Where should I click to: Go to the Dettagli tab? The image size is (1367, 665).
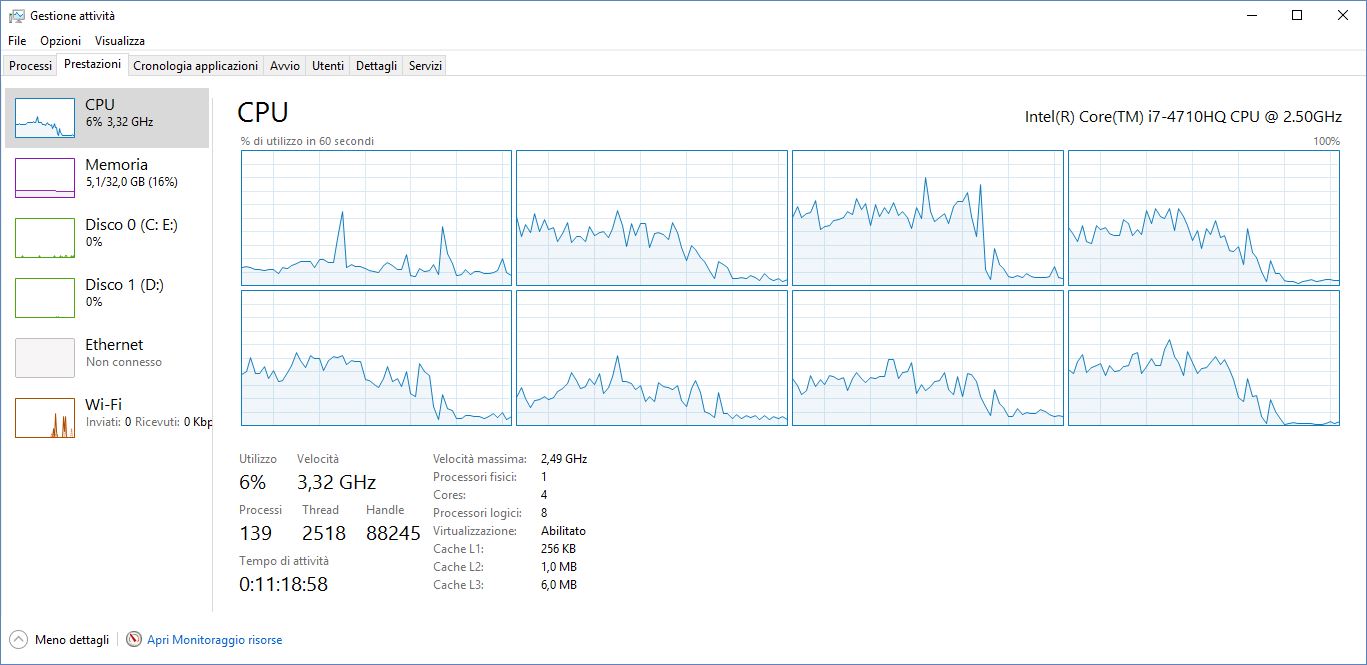[x=376, y=66]
